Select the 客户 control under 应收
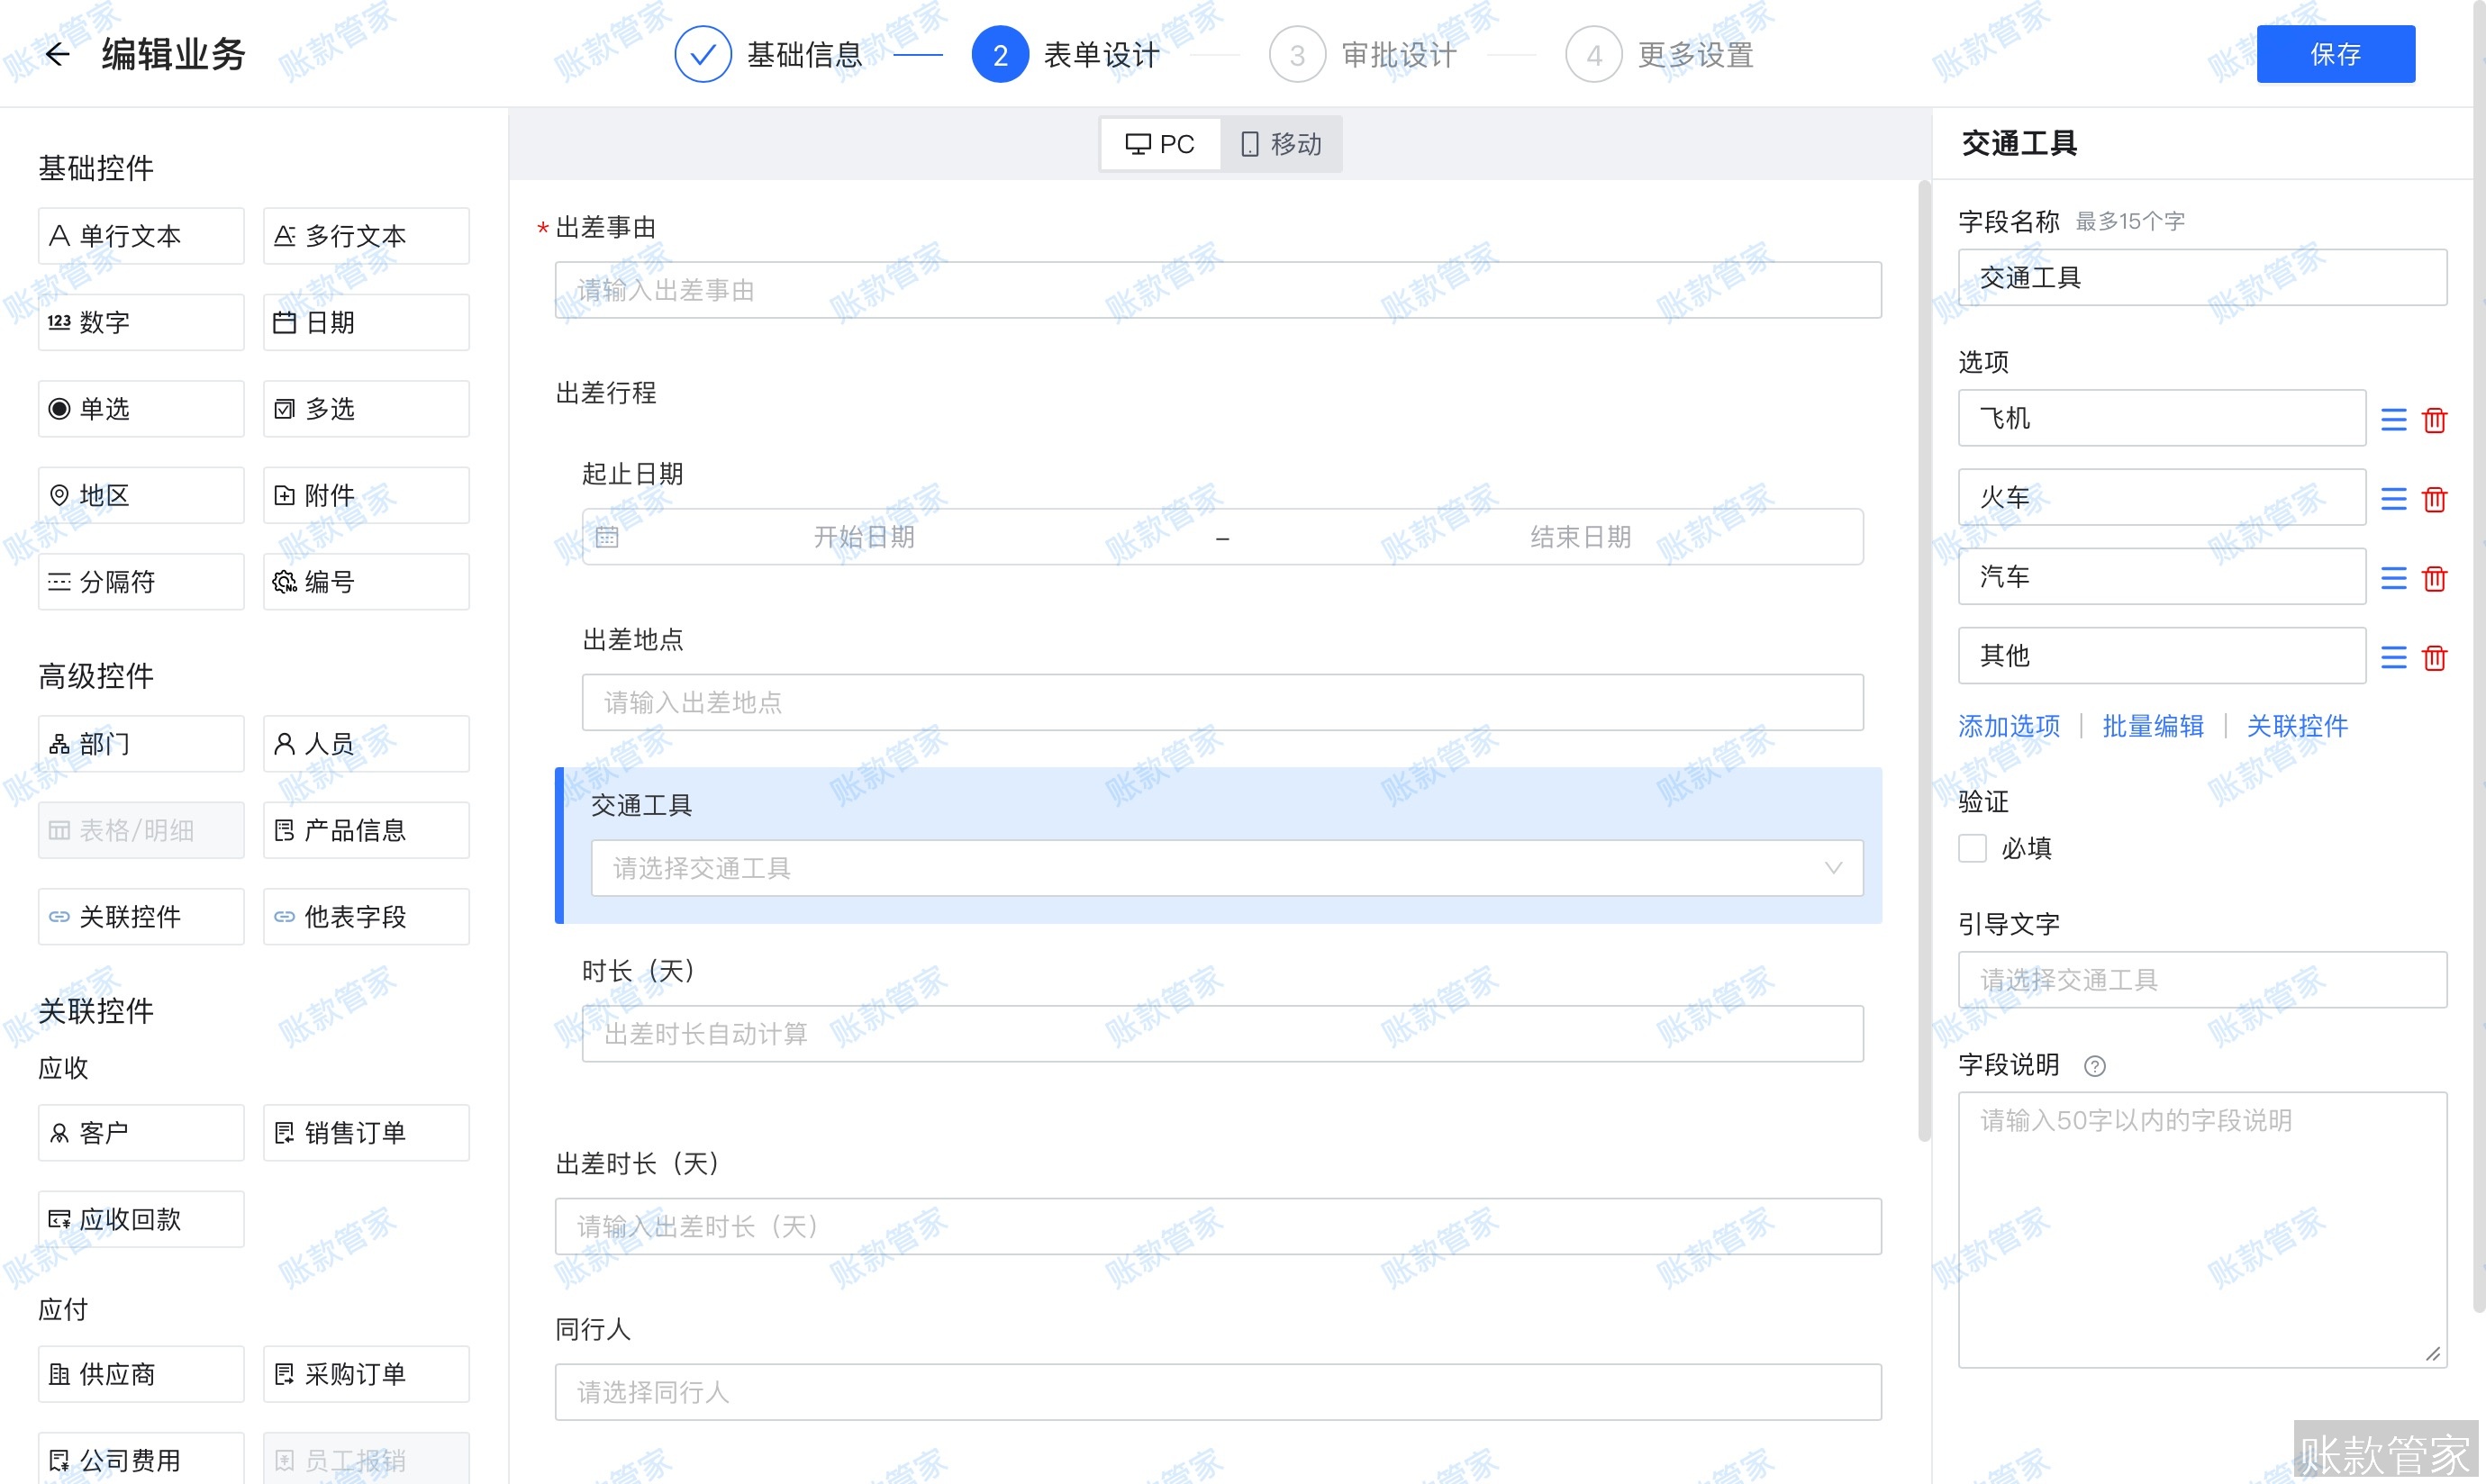Image resolution: width=2486 pixels, height=1484 pixels. [x=140, y=1132]
